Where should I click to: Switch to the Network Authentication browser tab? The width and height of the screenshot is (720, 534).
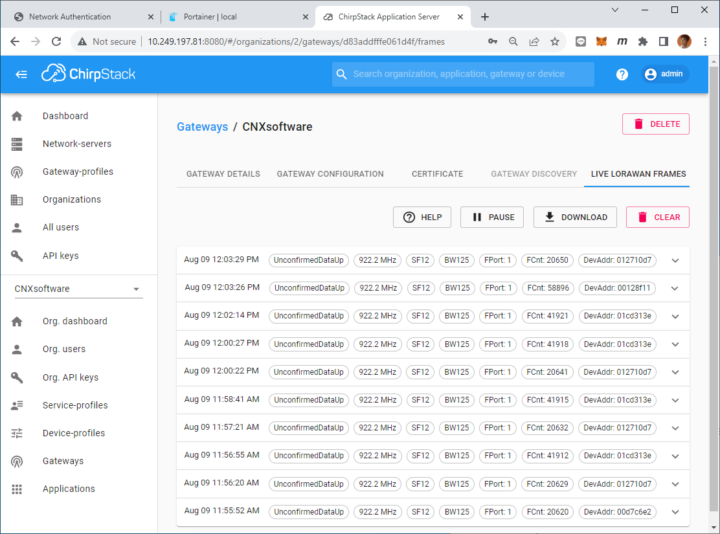(84, 17)
